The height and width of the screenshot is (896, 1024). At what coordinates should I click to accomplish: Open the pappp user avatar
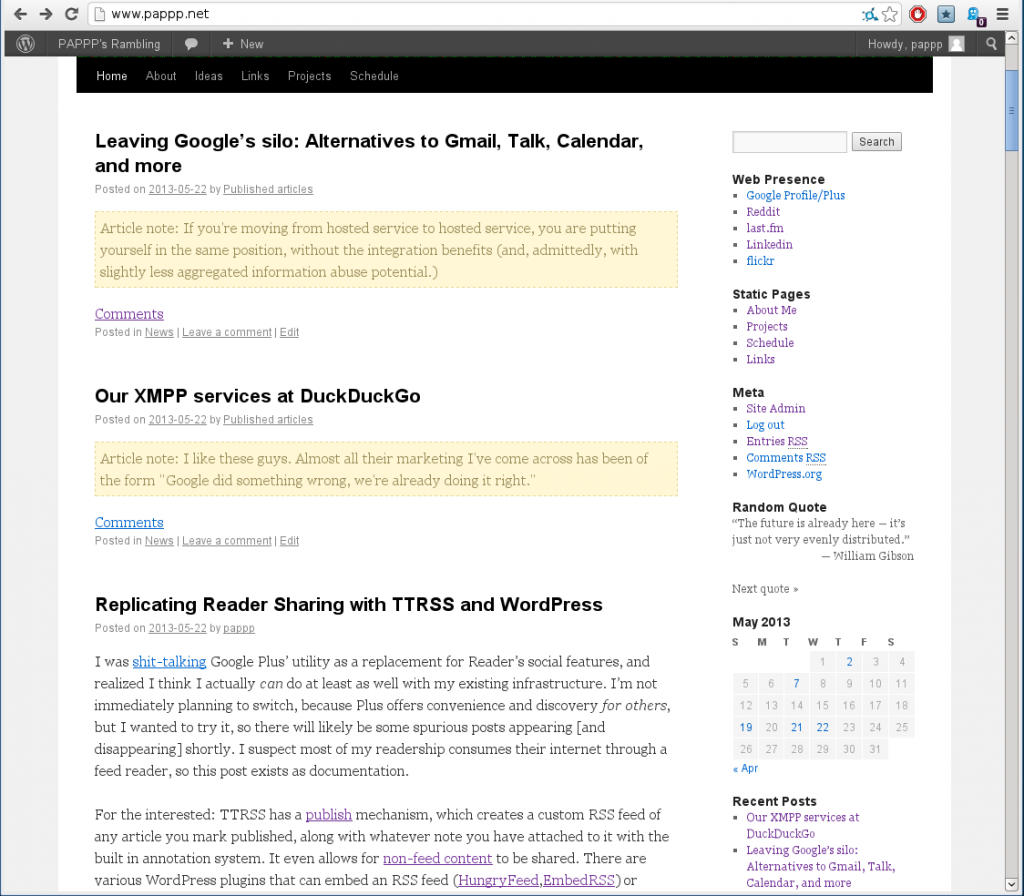coord(957,44)
